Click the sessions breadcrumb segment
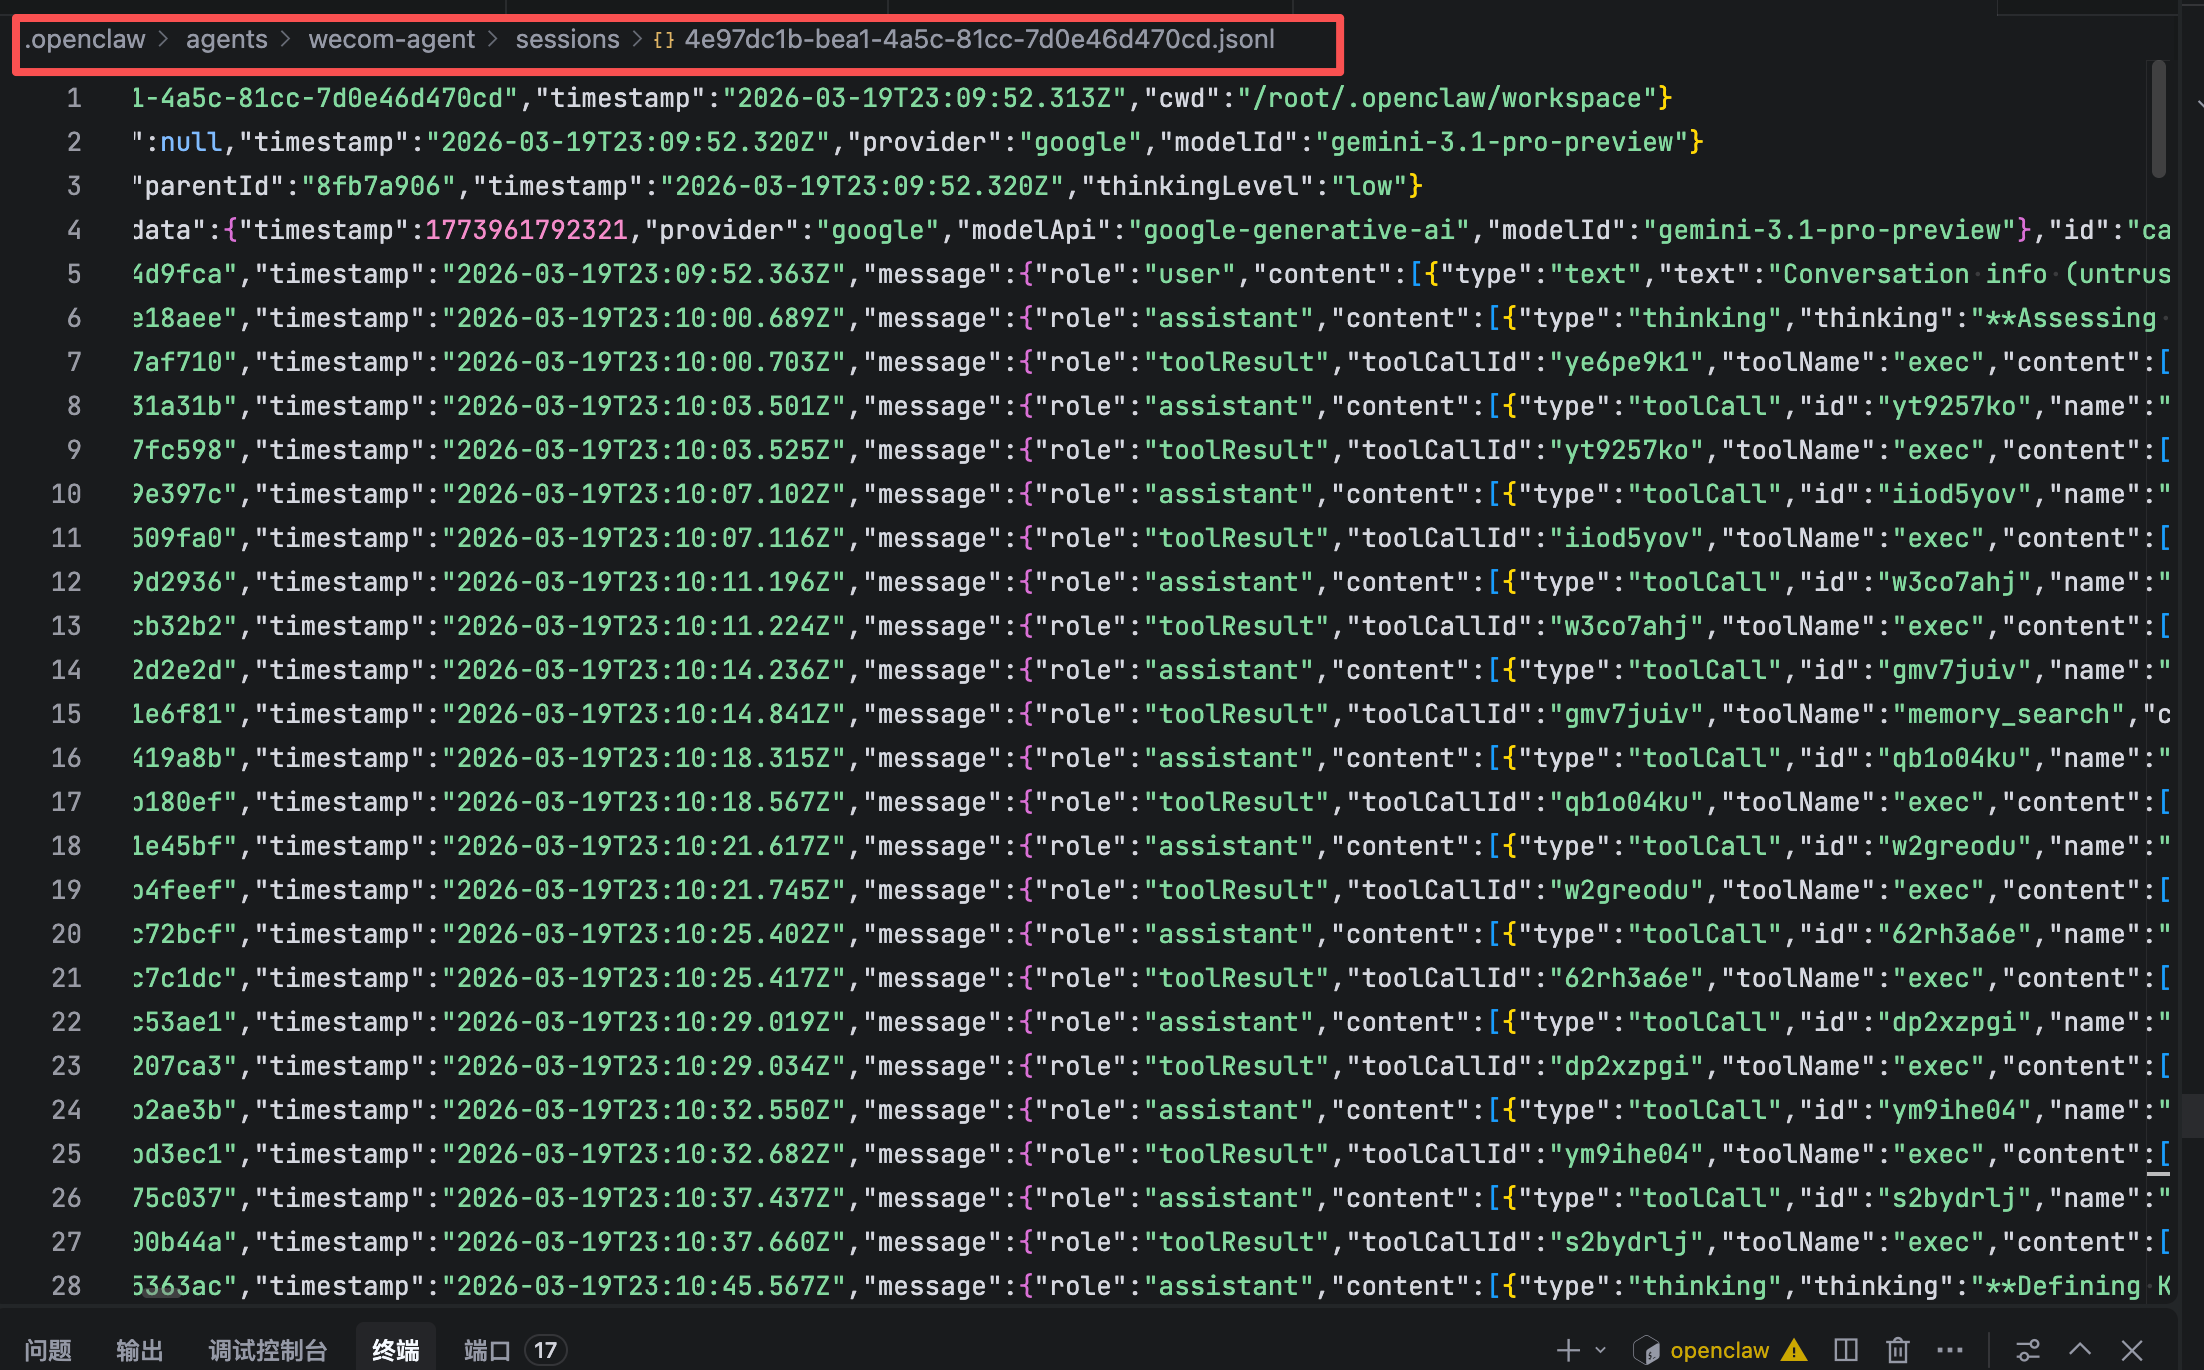This screenshot has height=1370, width=2204. (567, 39)
